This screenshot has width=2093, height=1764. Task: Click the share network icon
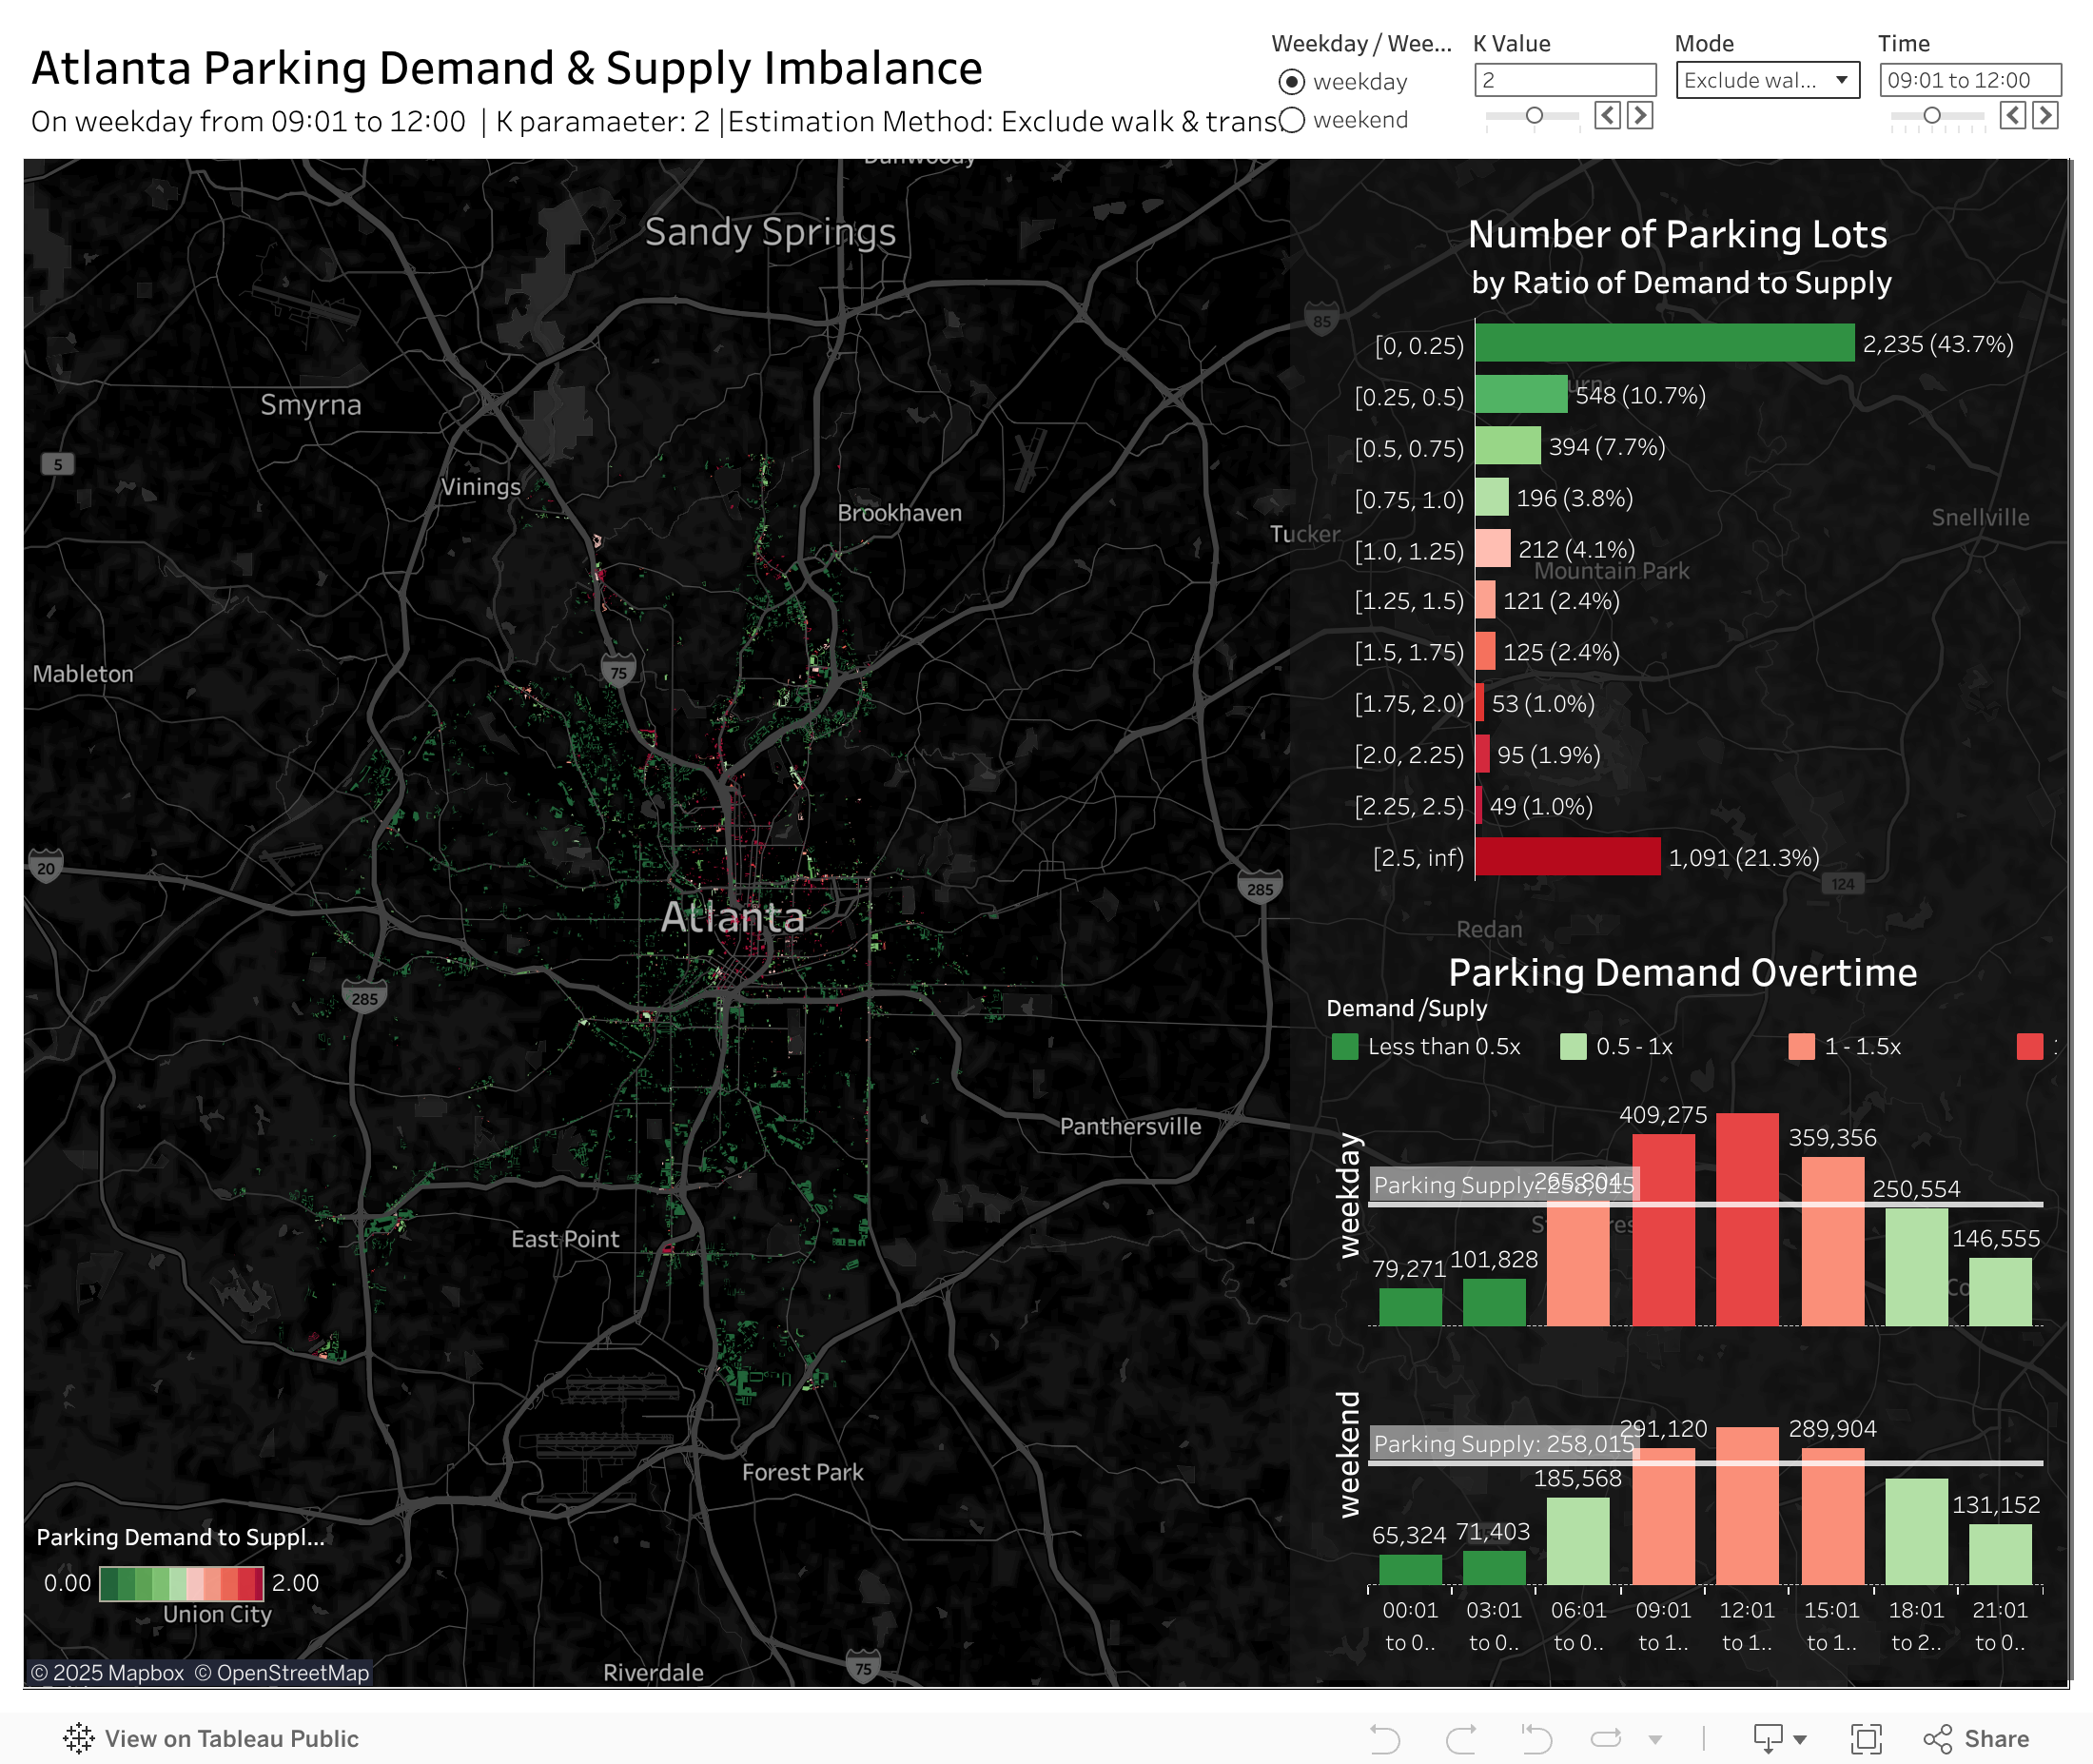pyautogui.click(x=1937, y=1739)
